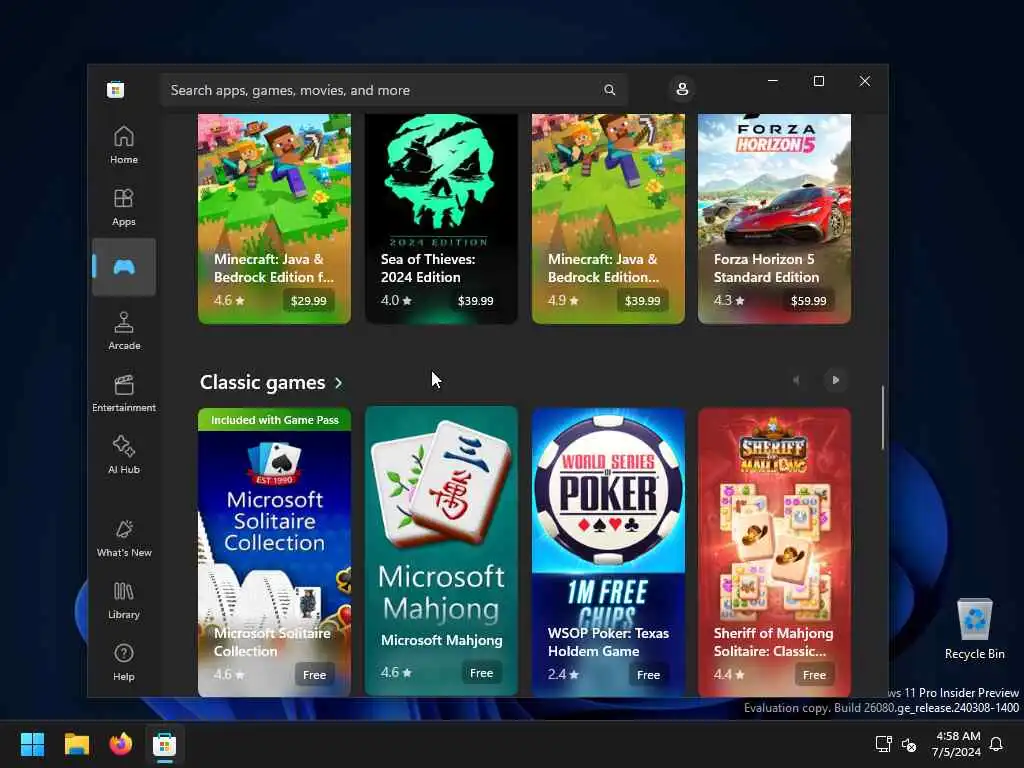1024x768 pixels.
Task: Click in the Search apps, games field
Action: [394, 90]
